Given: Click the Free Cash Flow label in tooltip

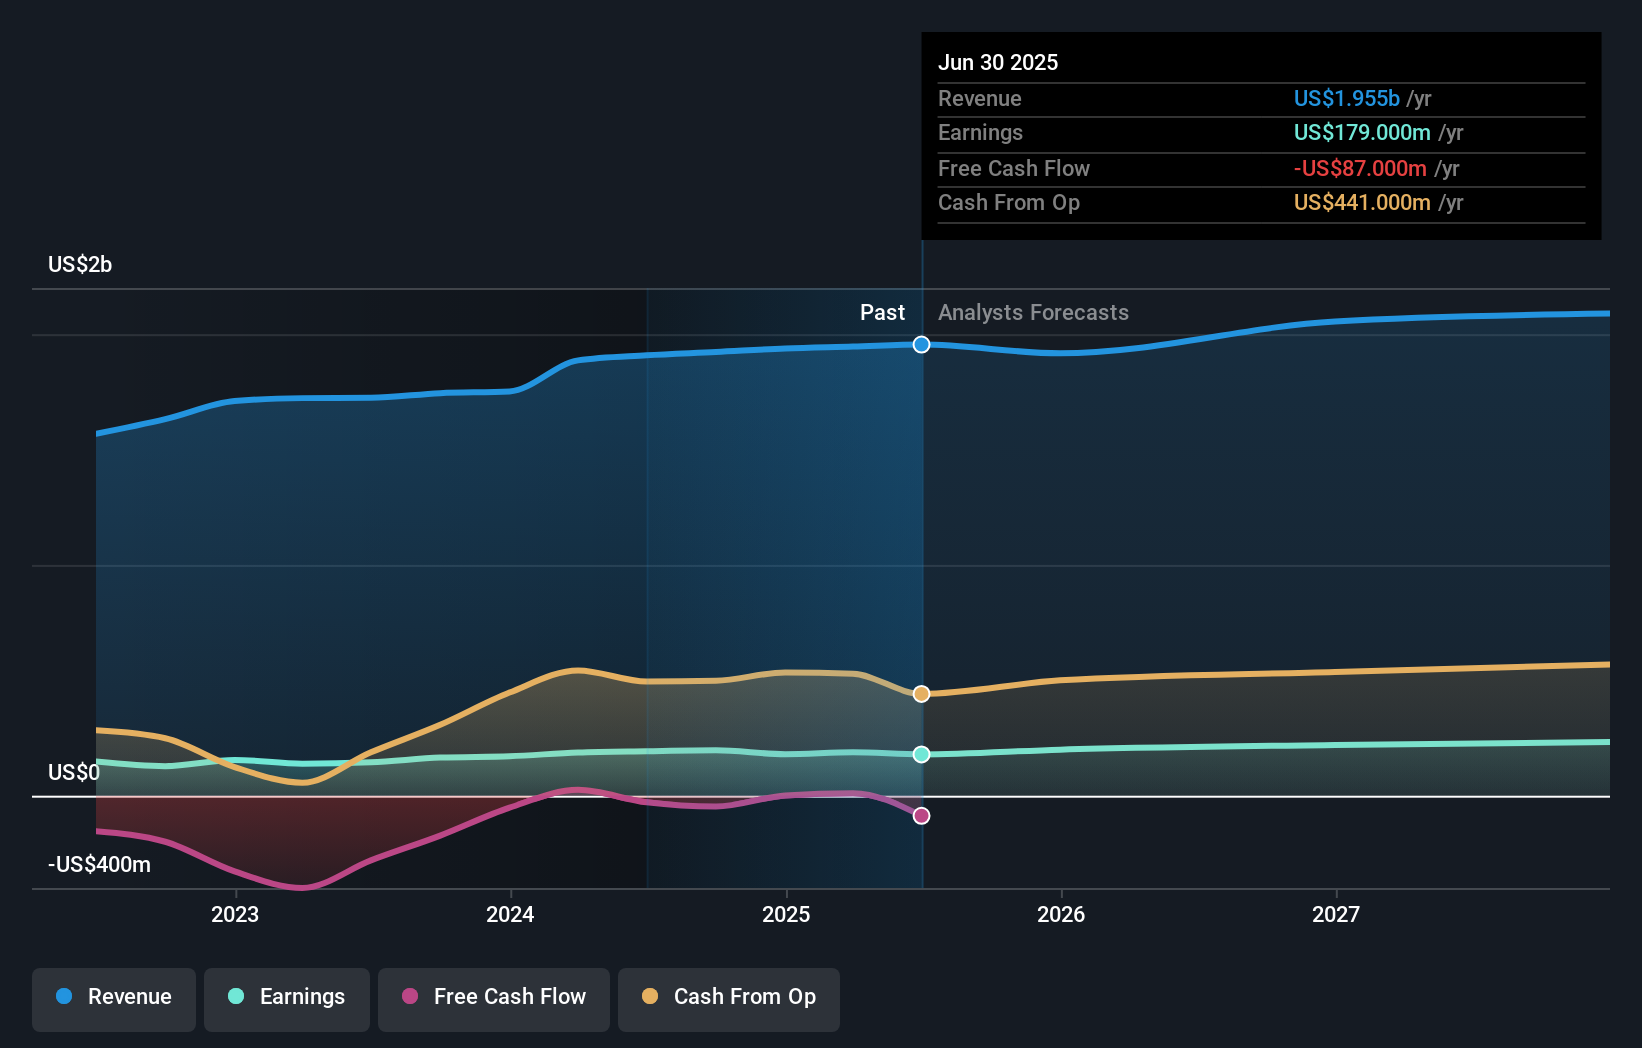Looking at the screenshot, I should (1014, 169).
